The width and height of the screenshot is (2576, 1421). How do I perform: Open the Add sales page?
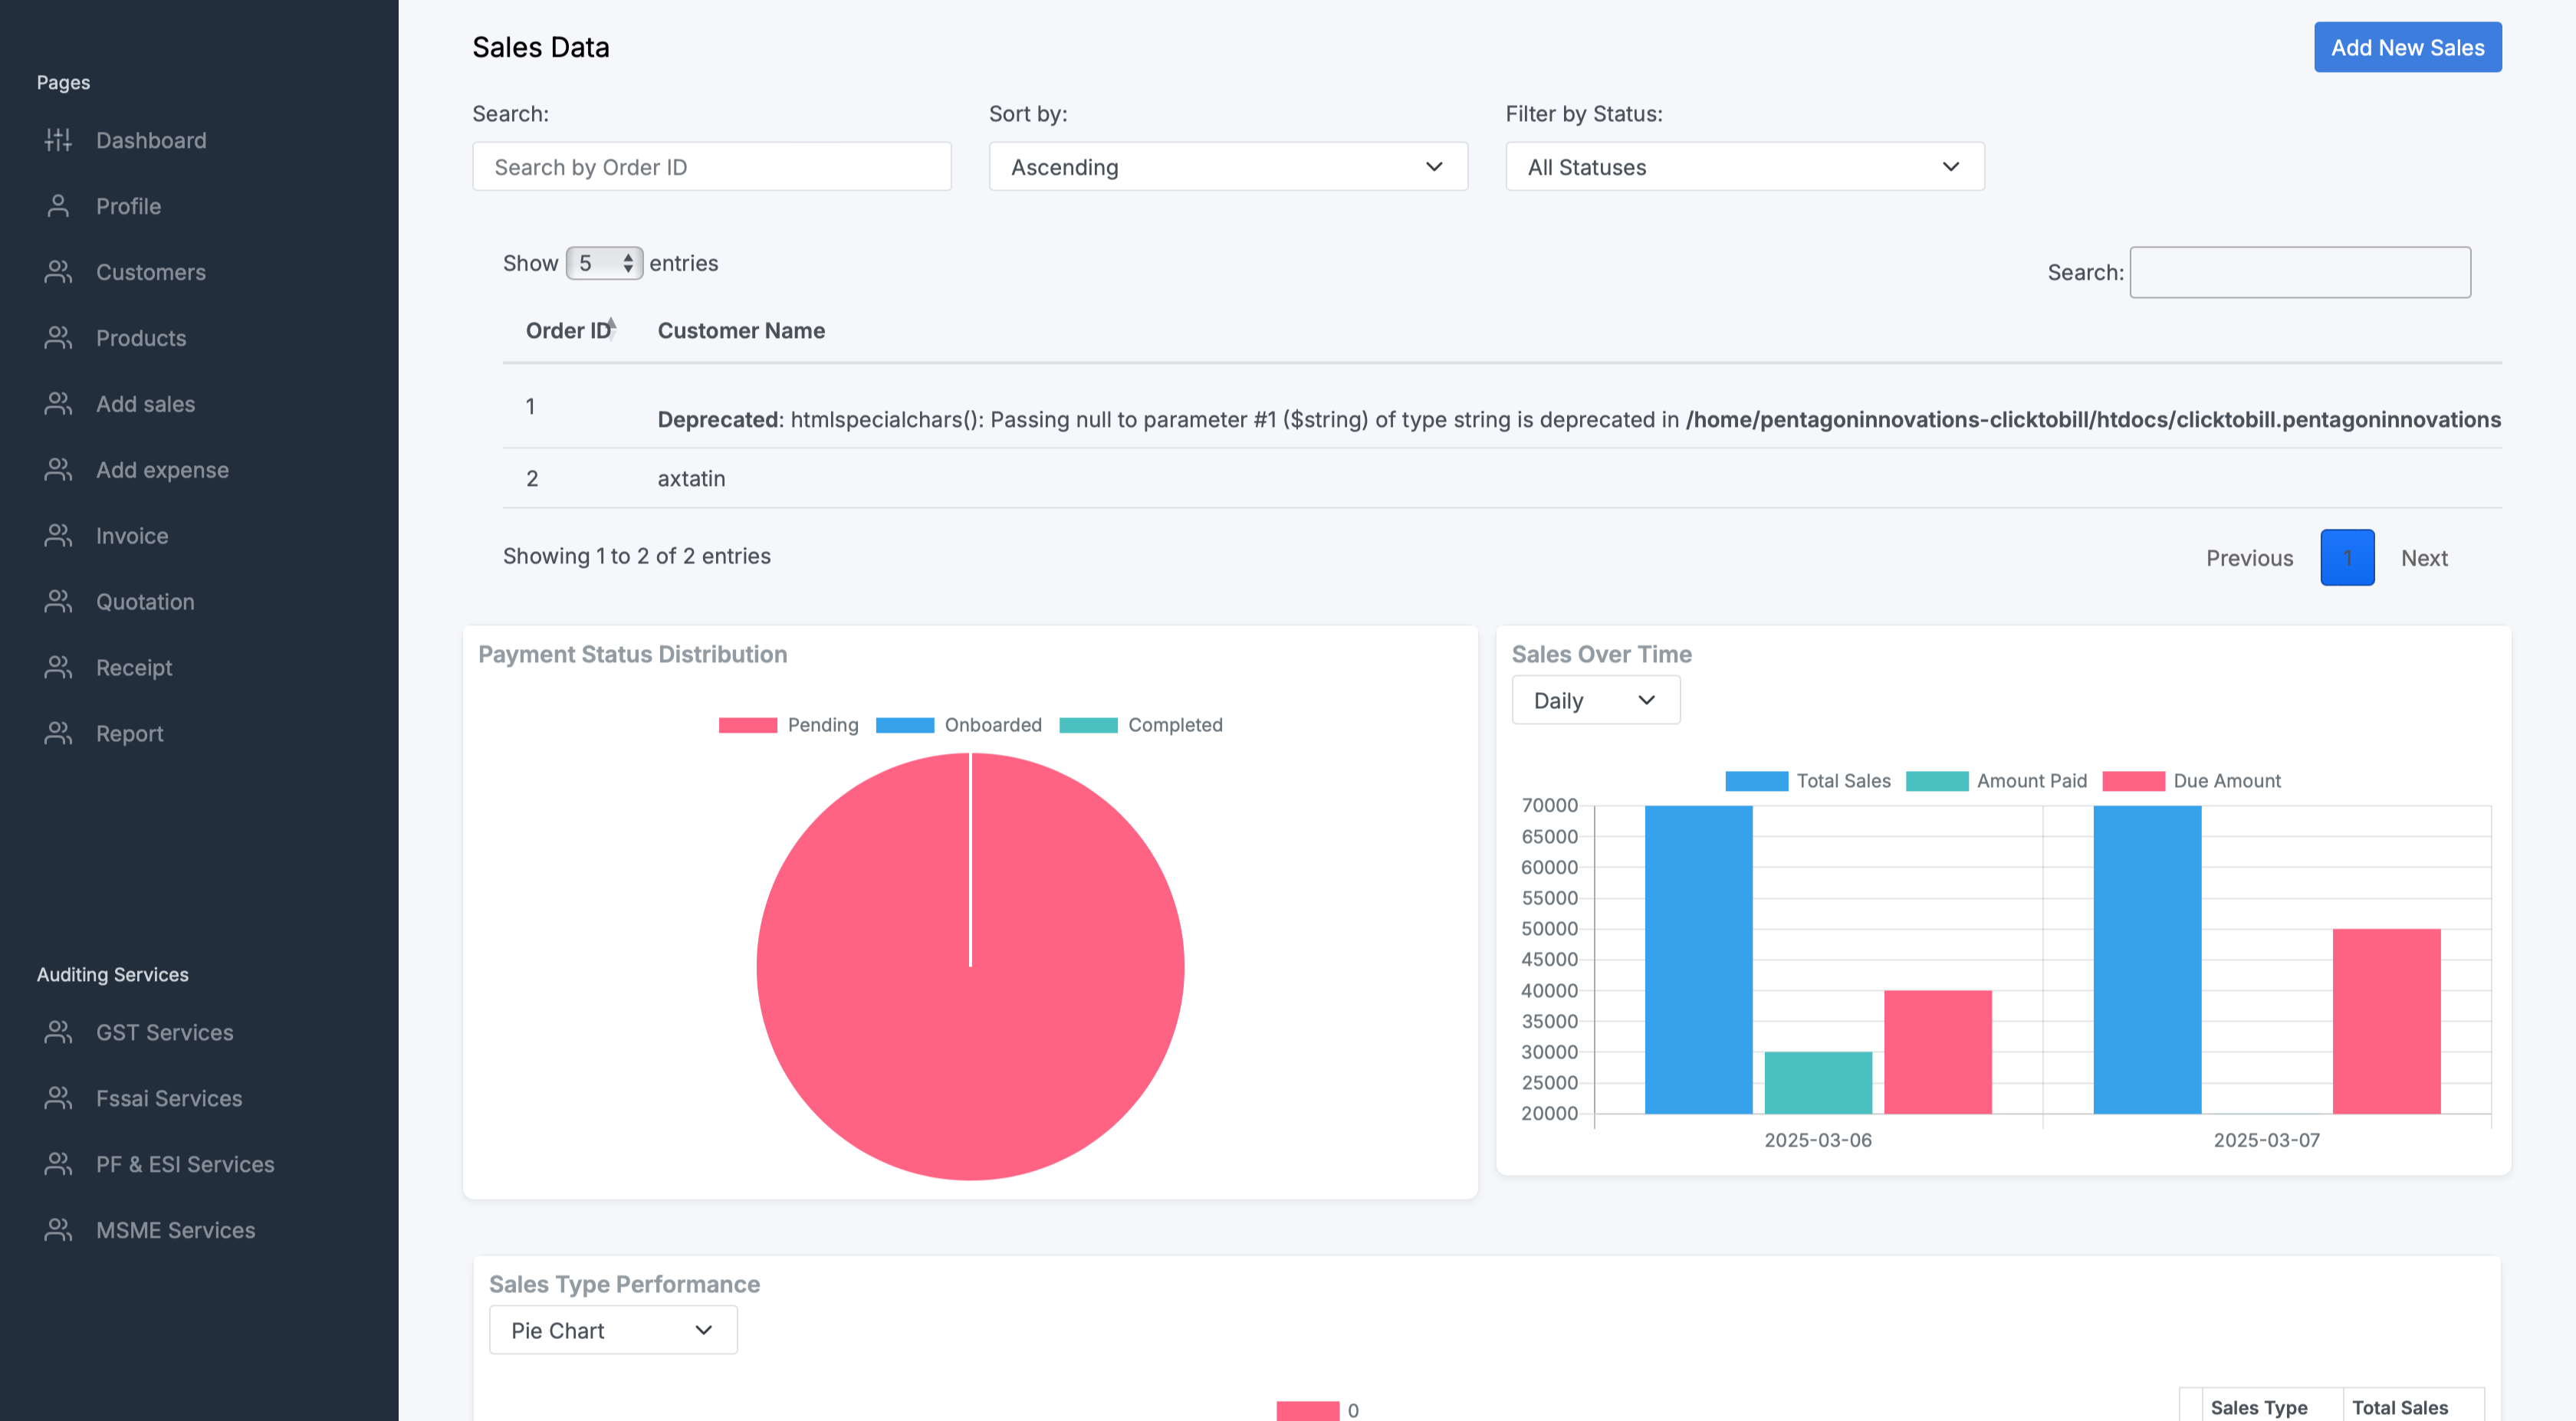(x=145, y=404)
